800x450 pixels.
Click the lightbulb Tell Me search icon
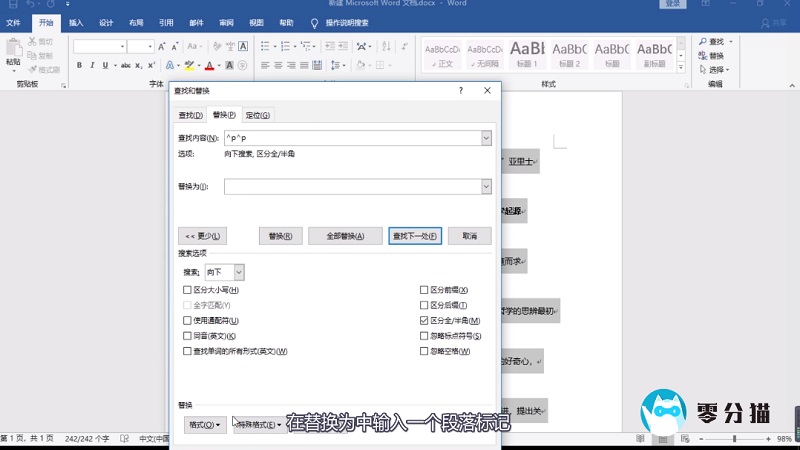[315, 22]
